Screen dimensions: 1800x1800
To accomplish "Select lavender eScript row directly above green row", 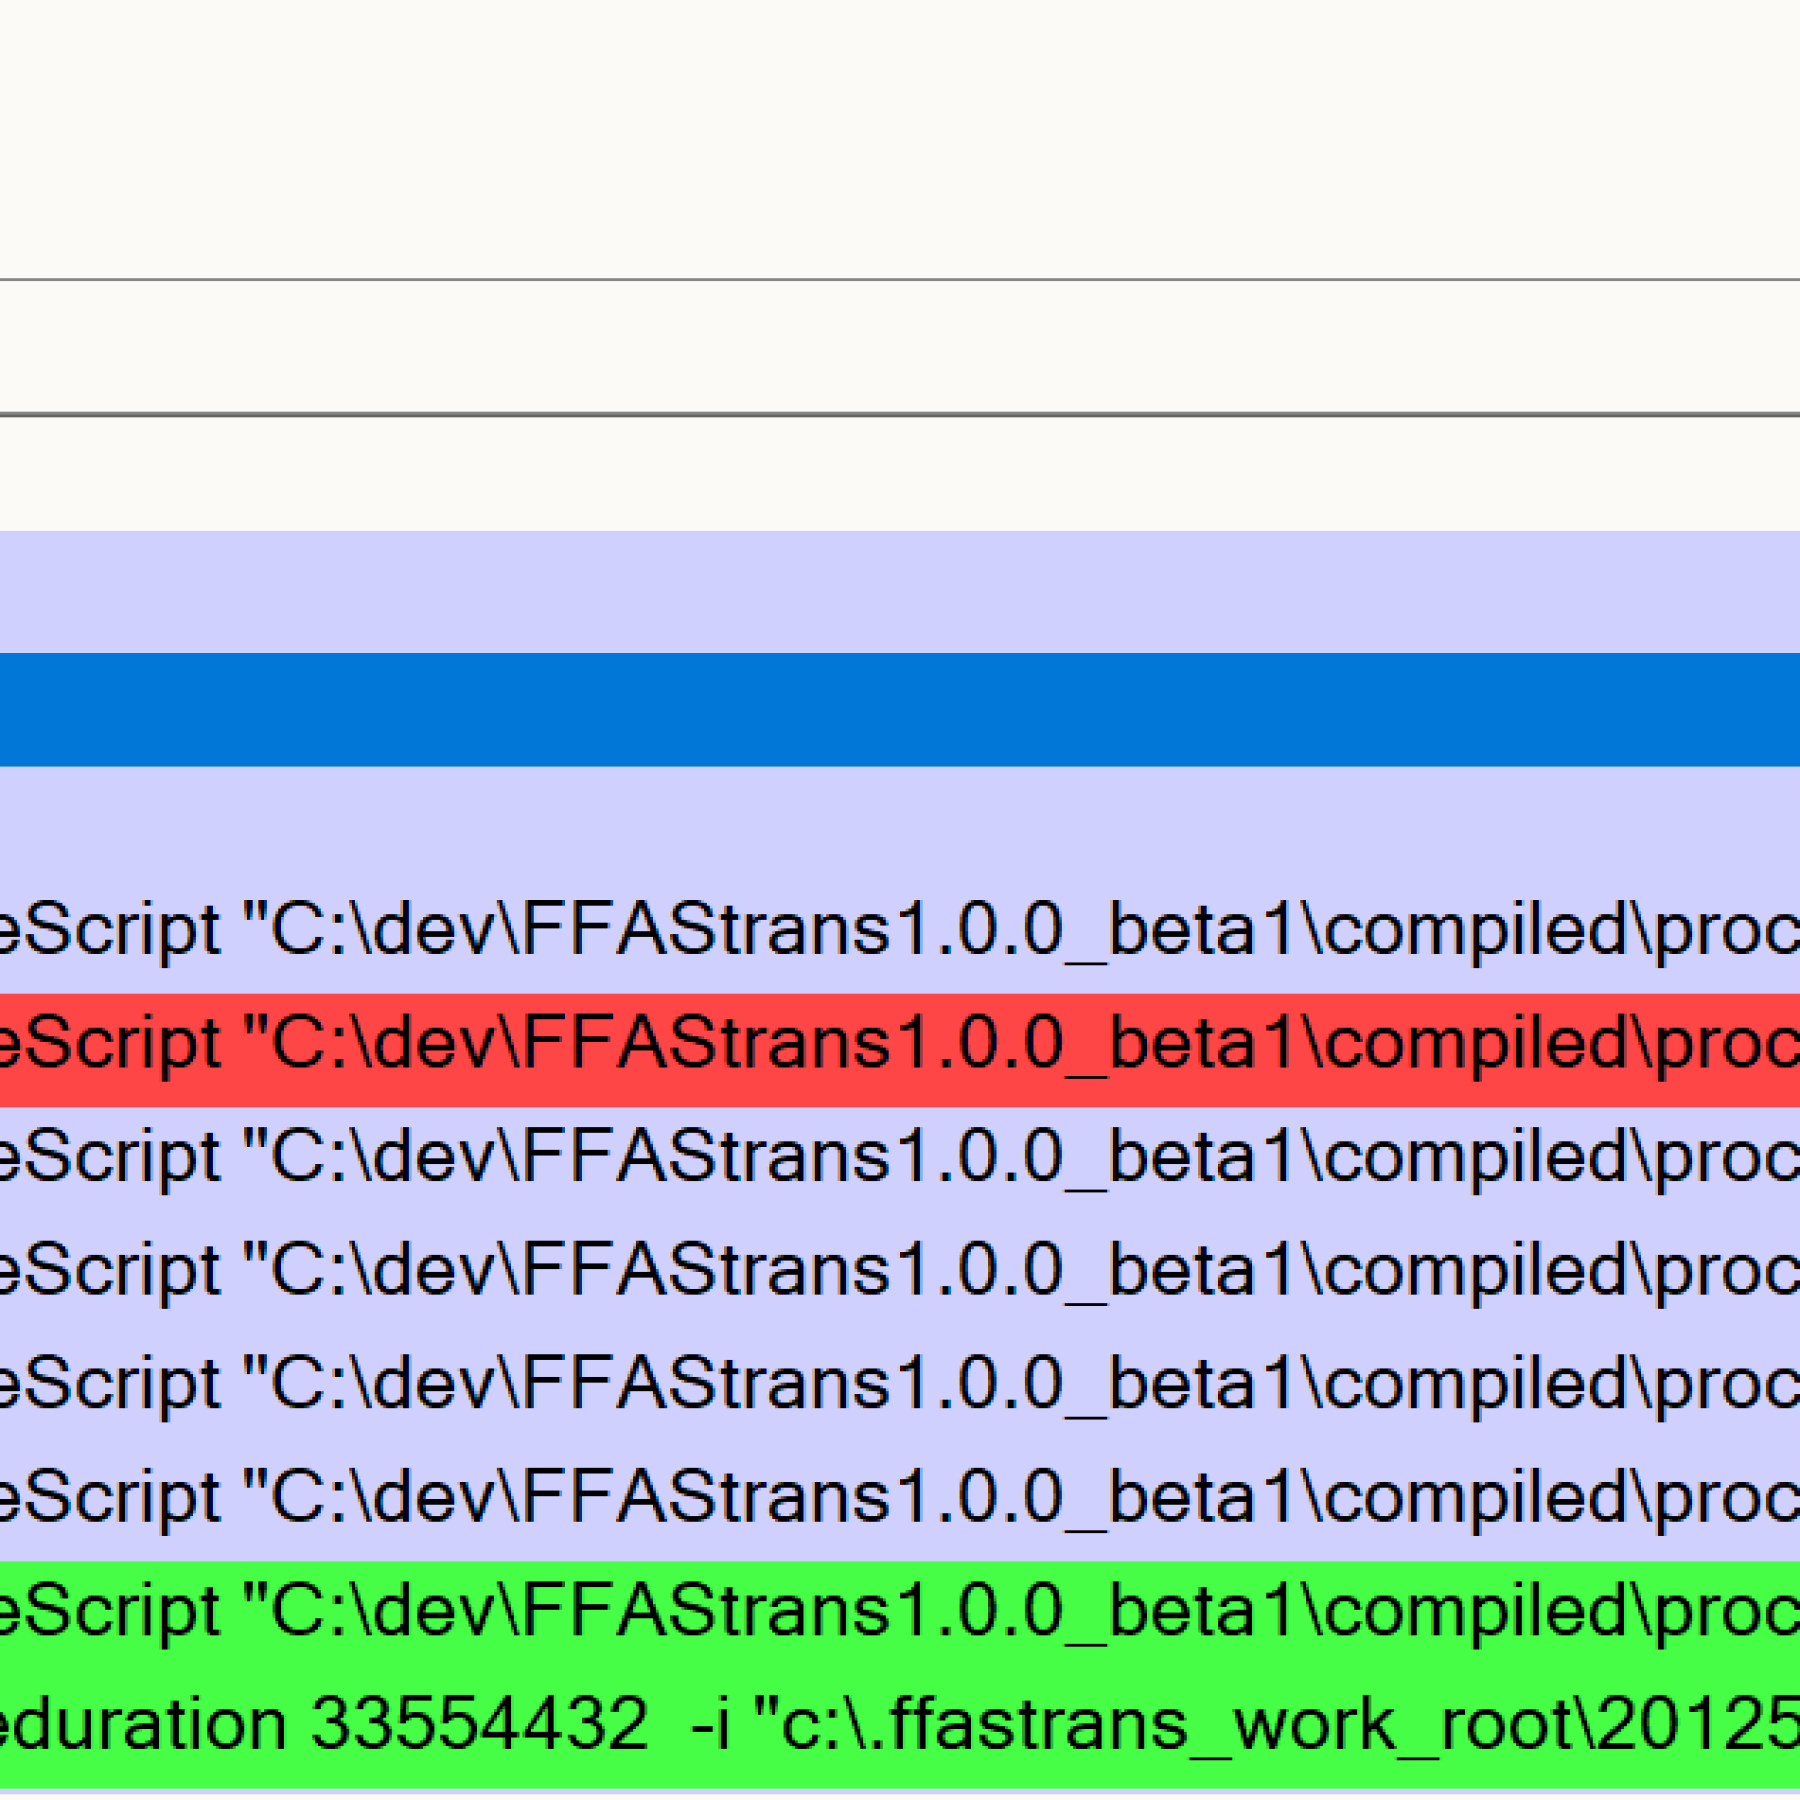I will pyautogui.click(x=900, y=1504).
